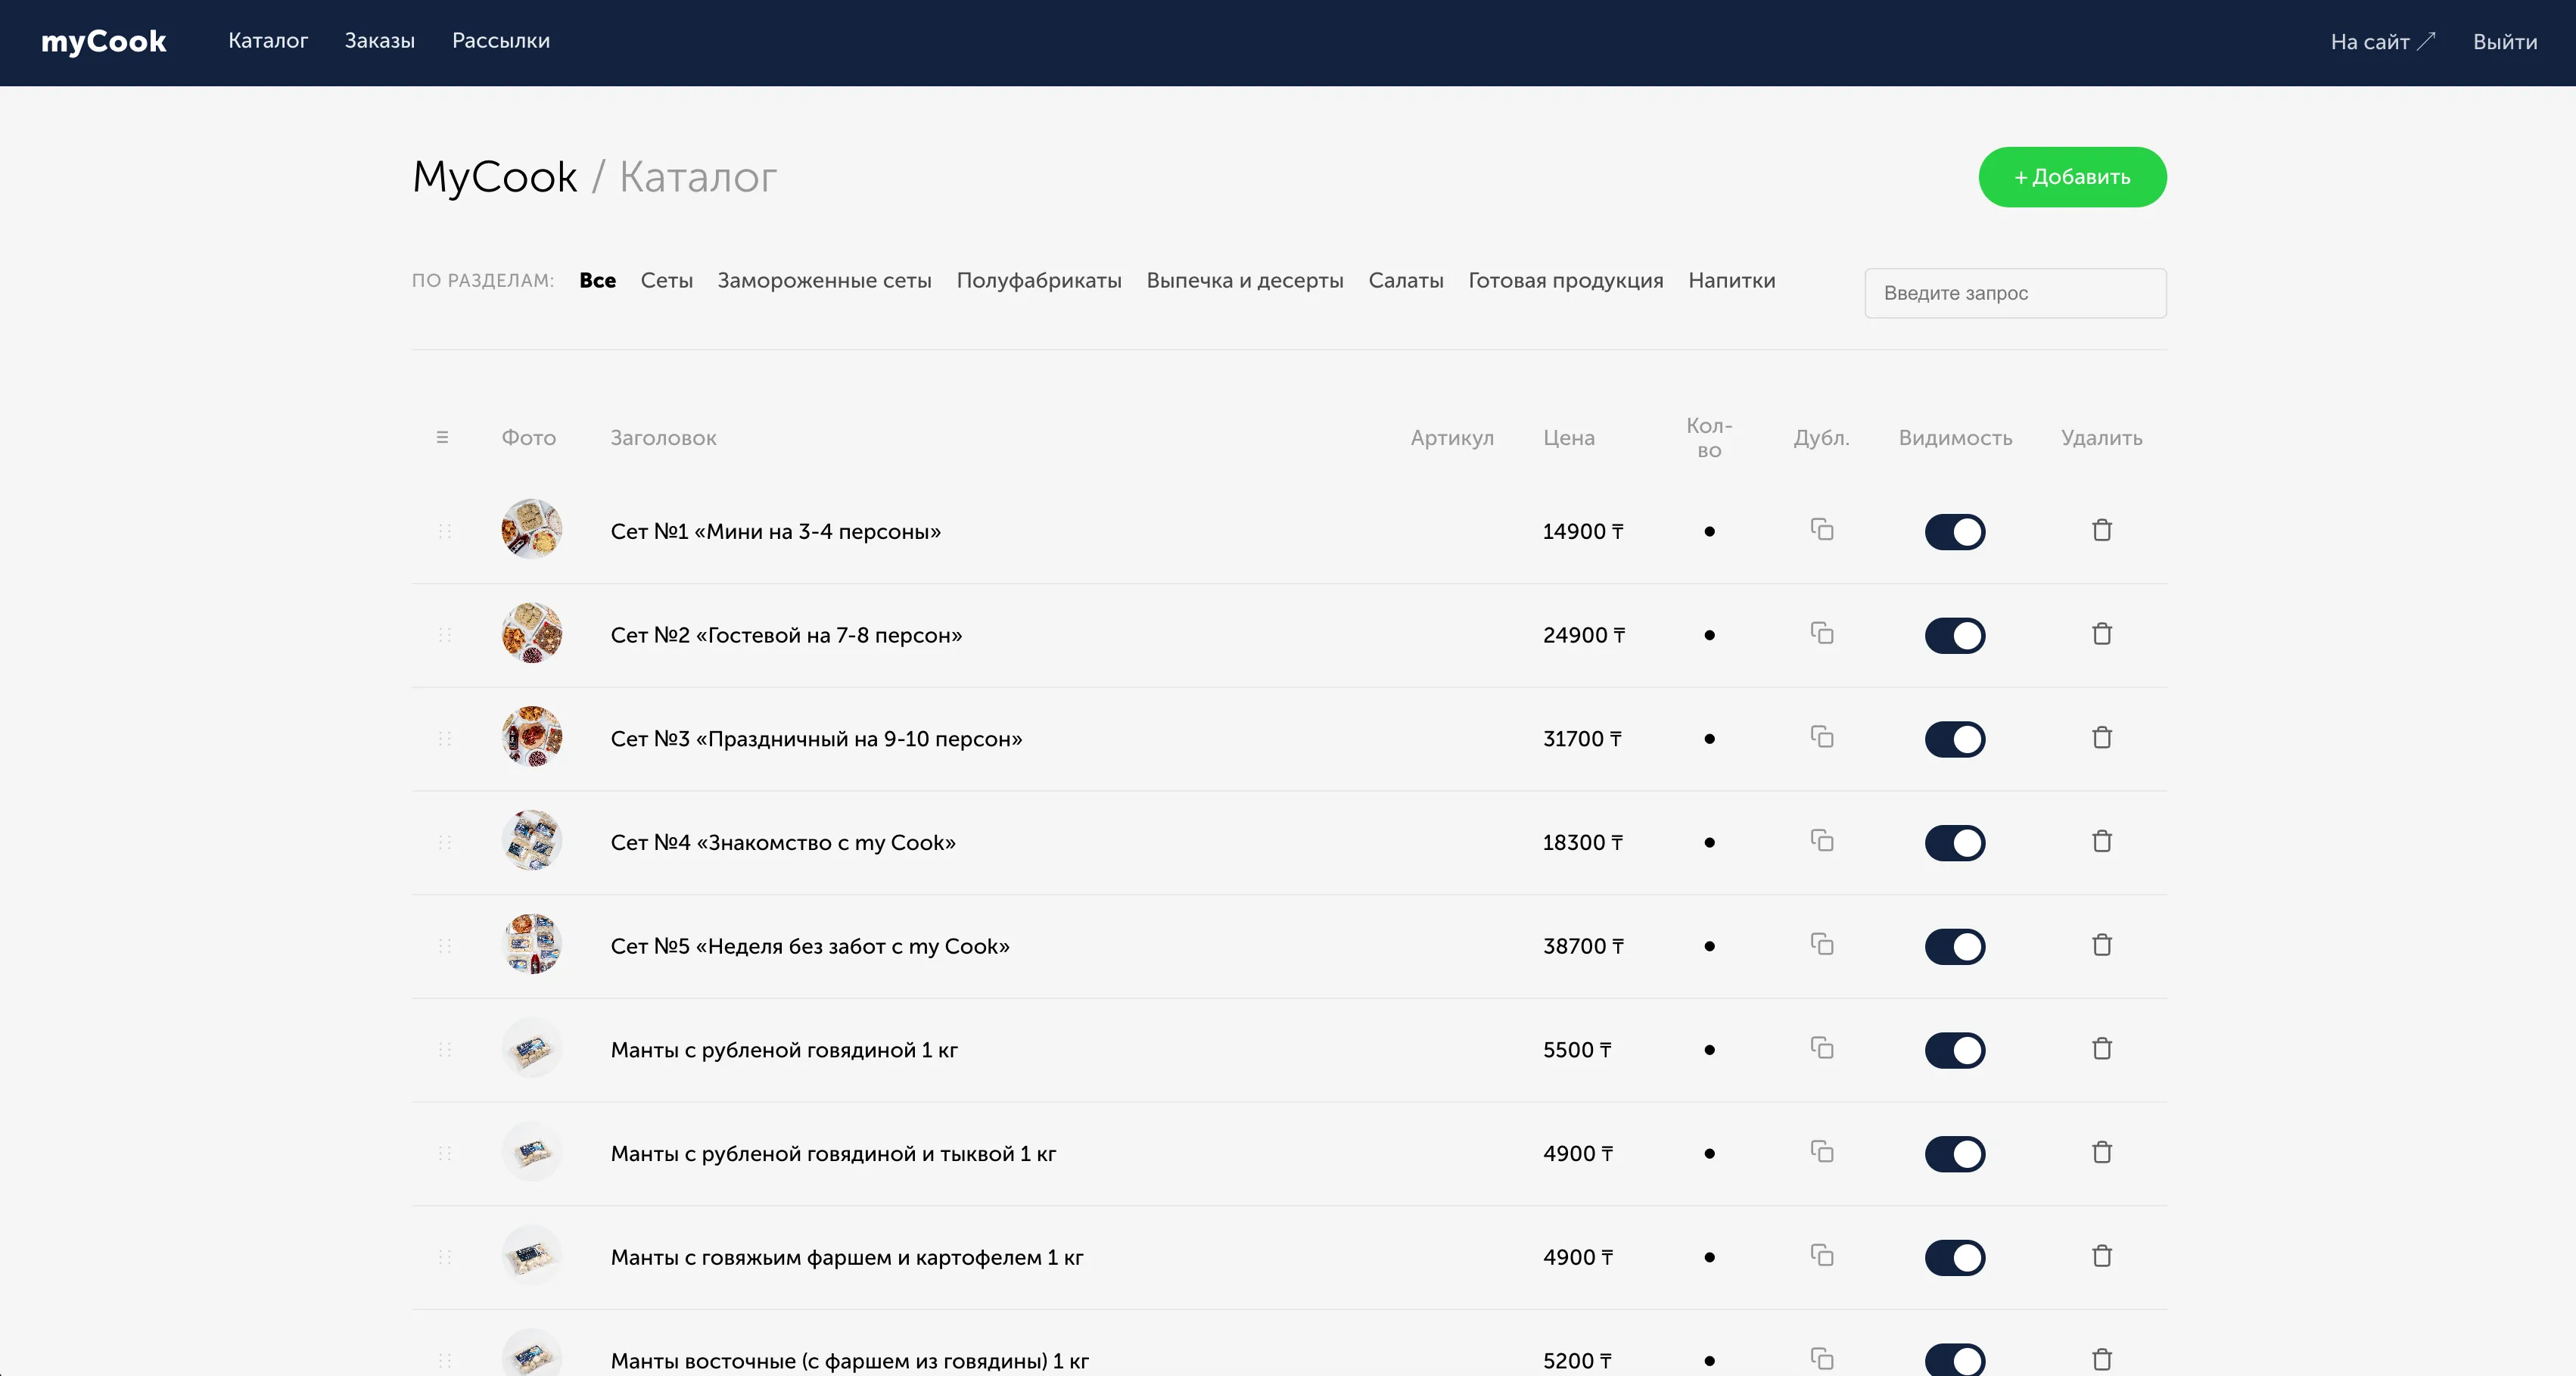
Task: Toggle visibility of Сет №5 «Неделя без забот»
Action: [x=1955, y=947]
